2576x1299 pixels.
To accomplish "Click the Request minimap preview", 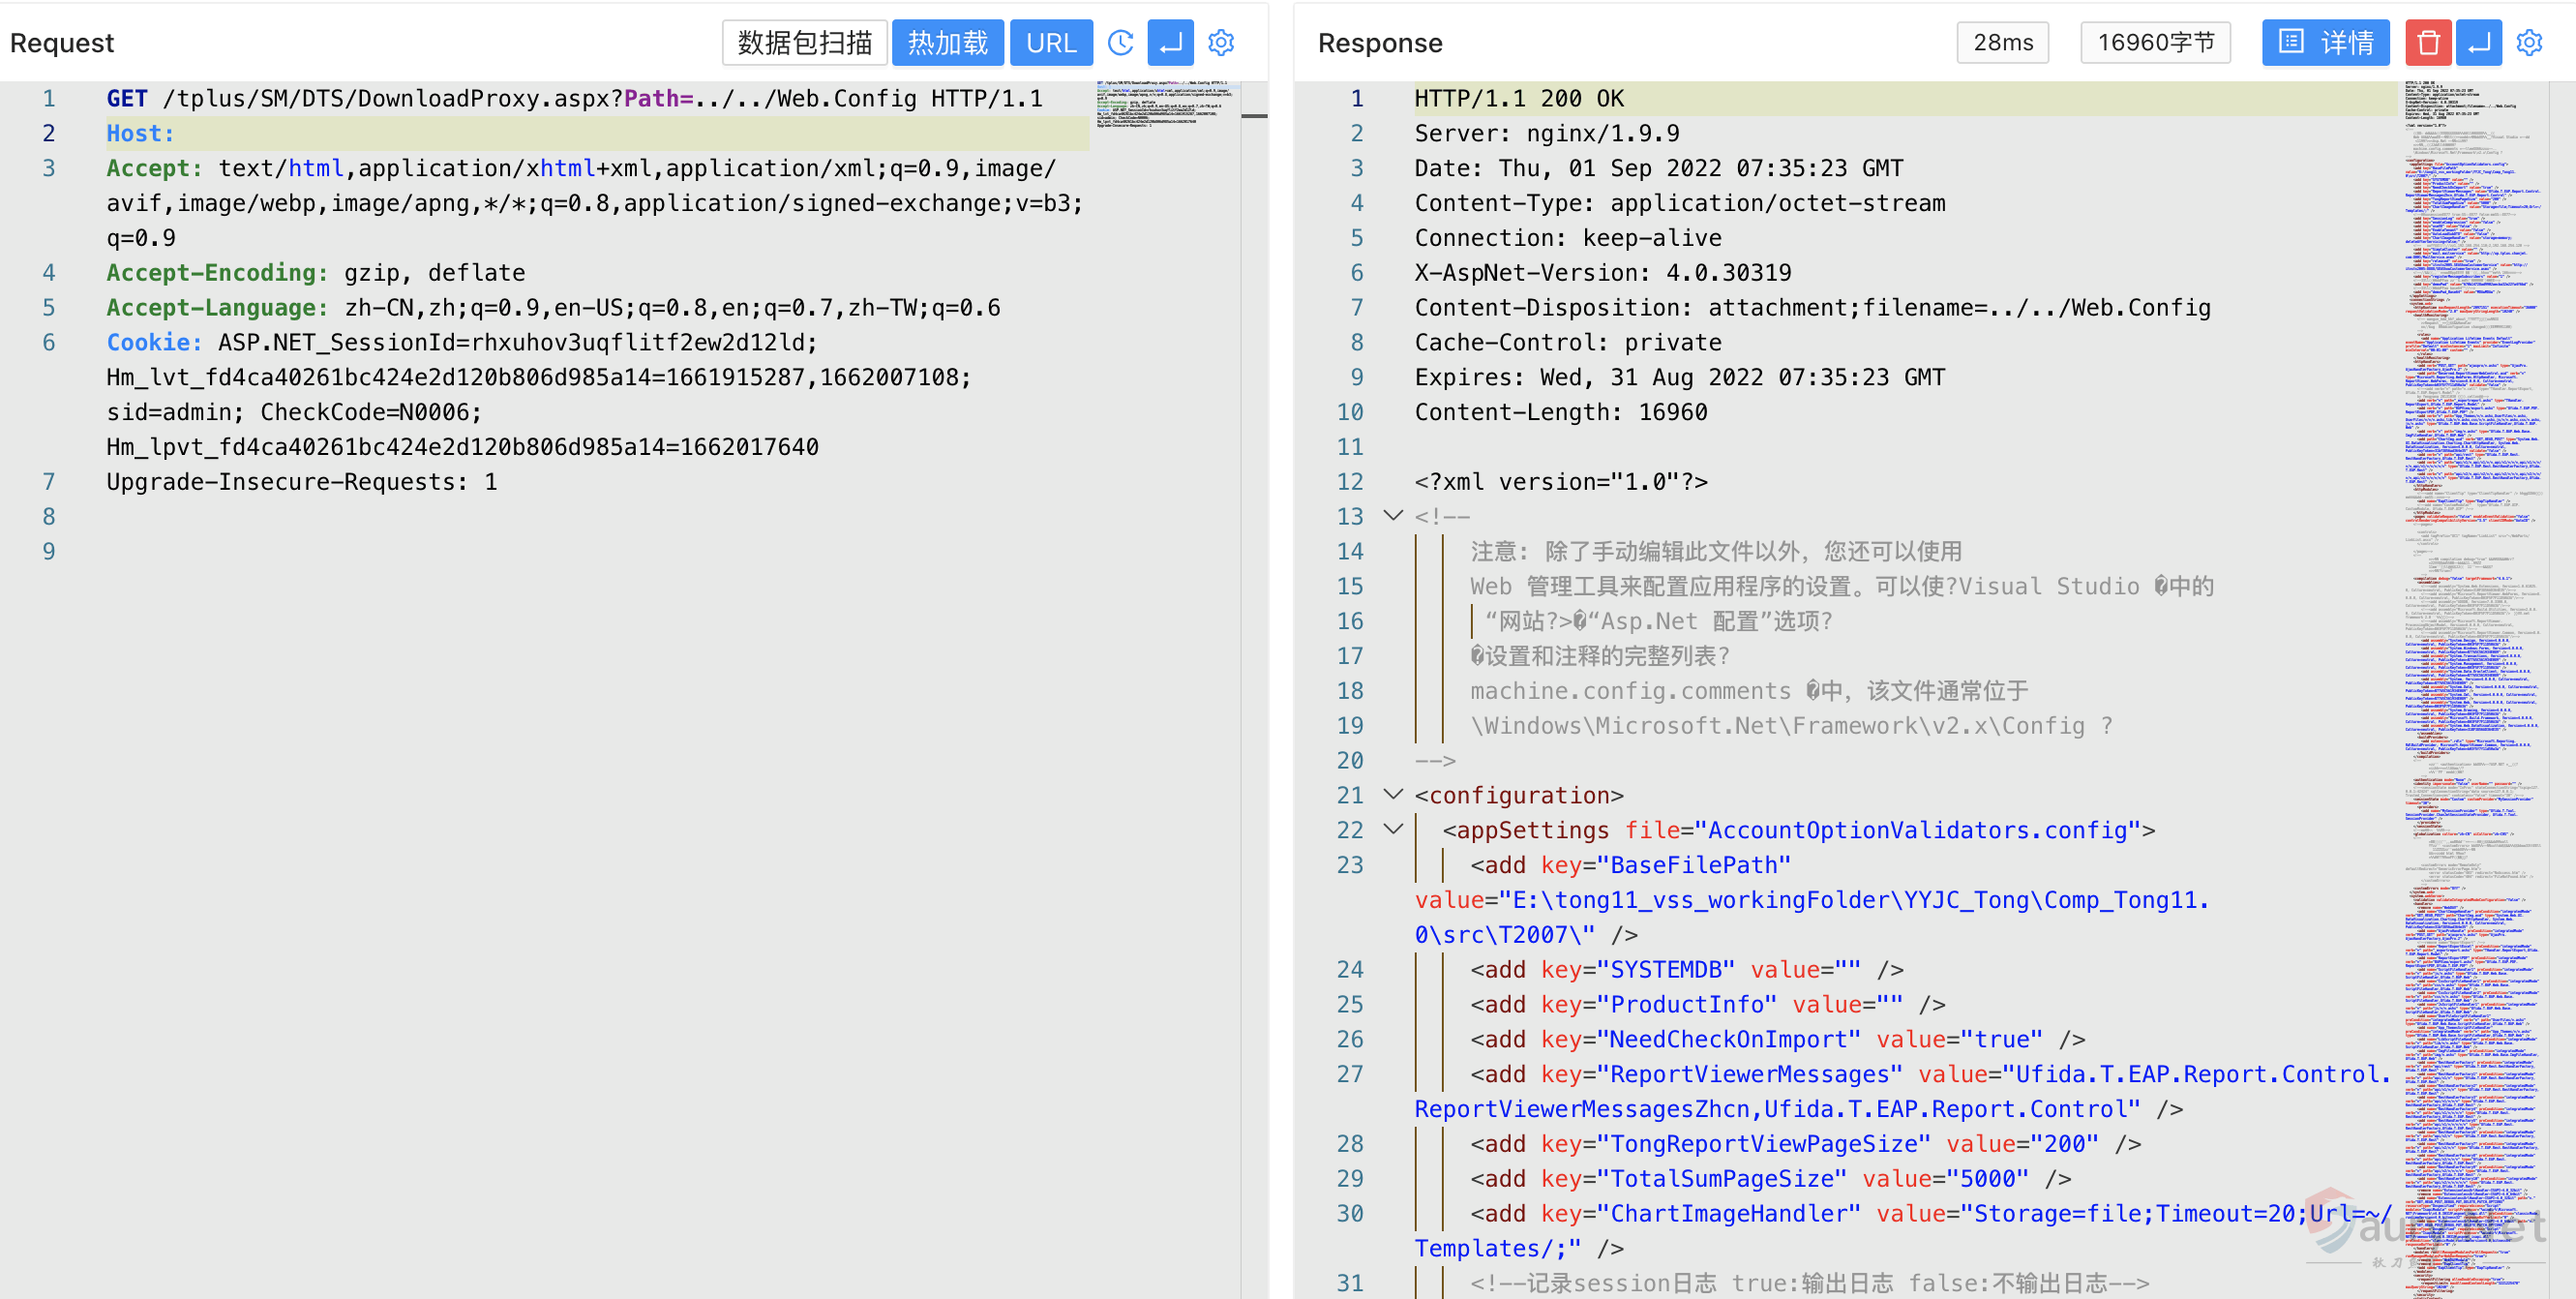I will (1165, 104).
